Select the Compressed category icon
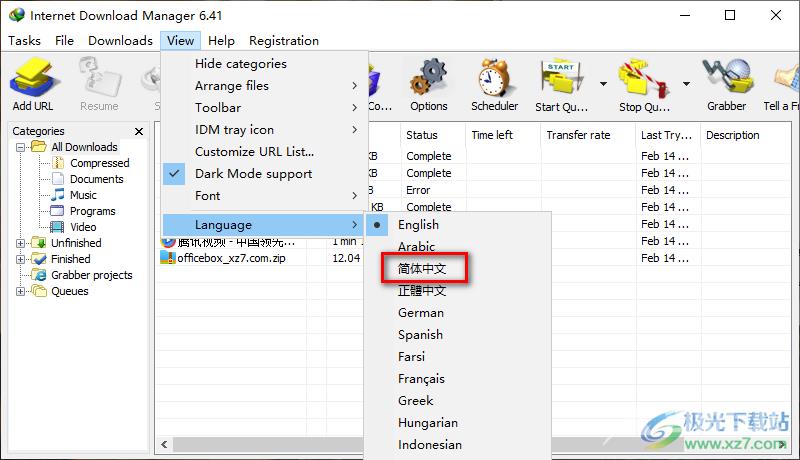 58,163
